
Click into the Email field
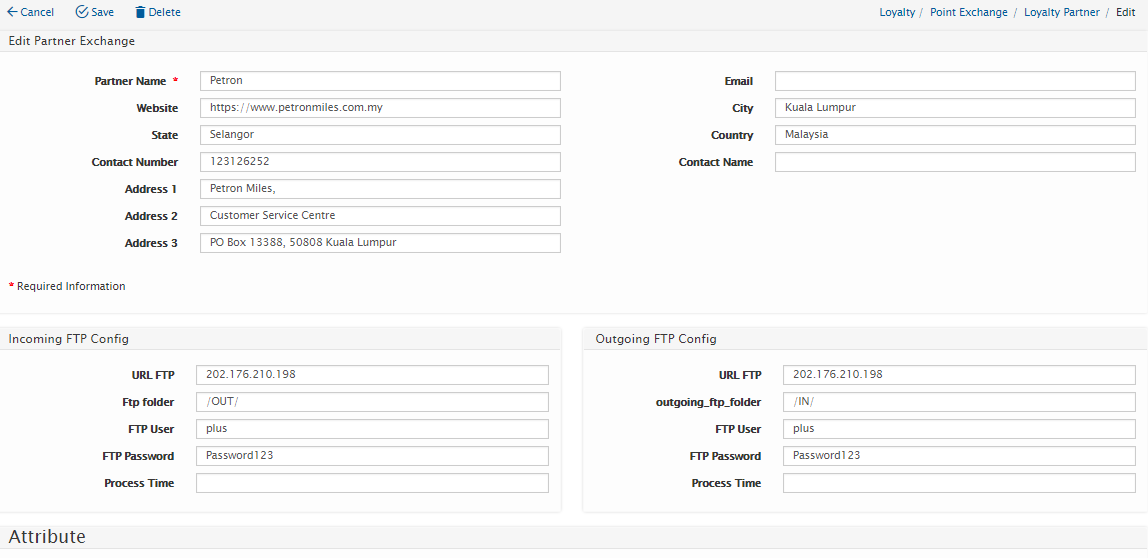[x=954, y=81]
